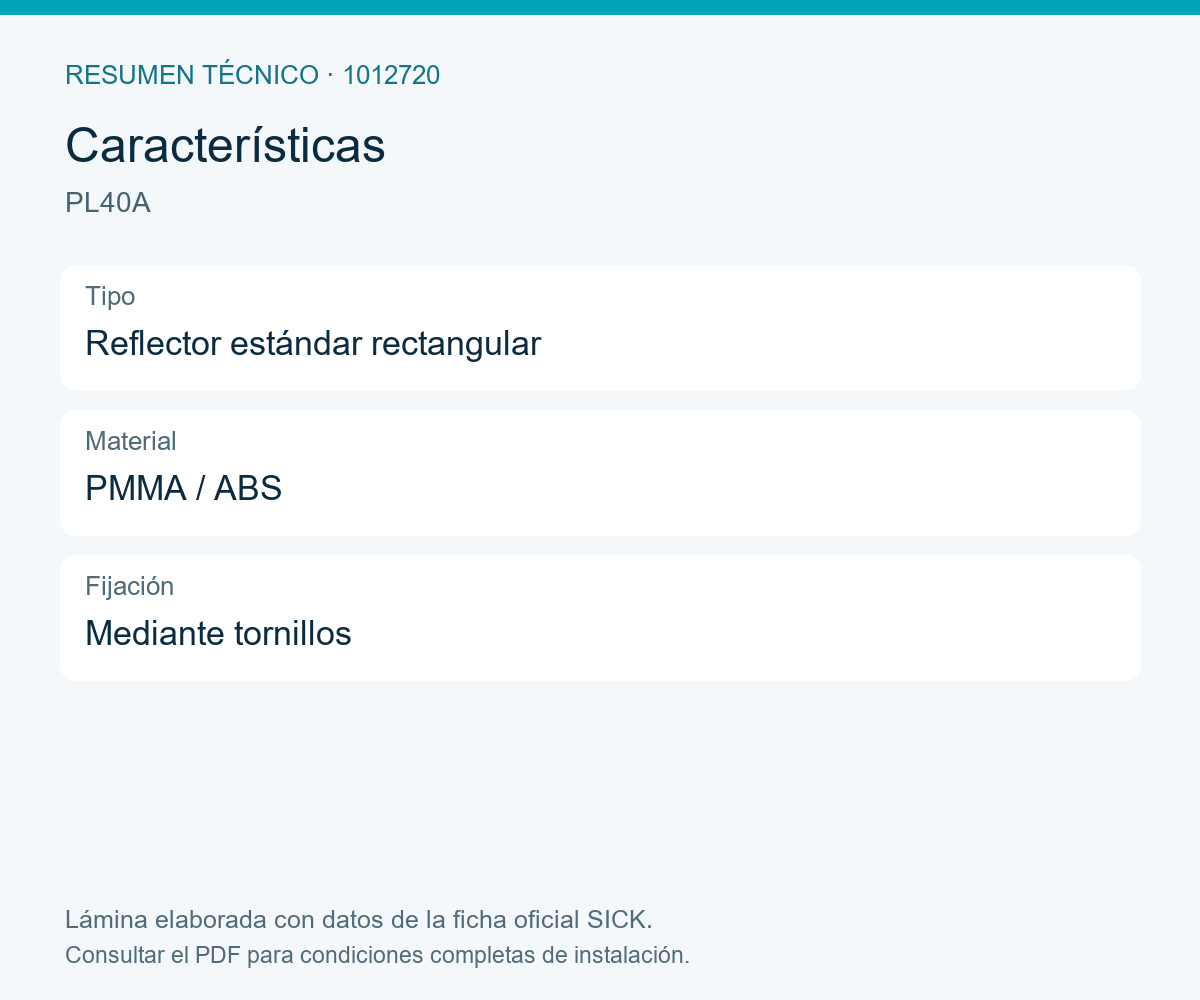Click the Tipo label
1200x1000 pixels.
point(110,296)
